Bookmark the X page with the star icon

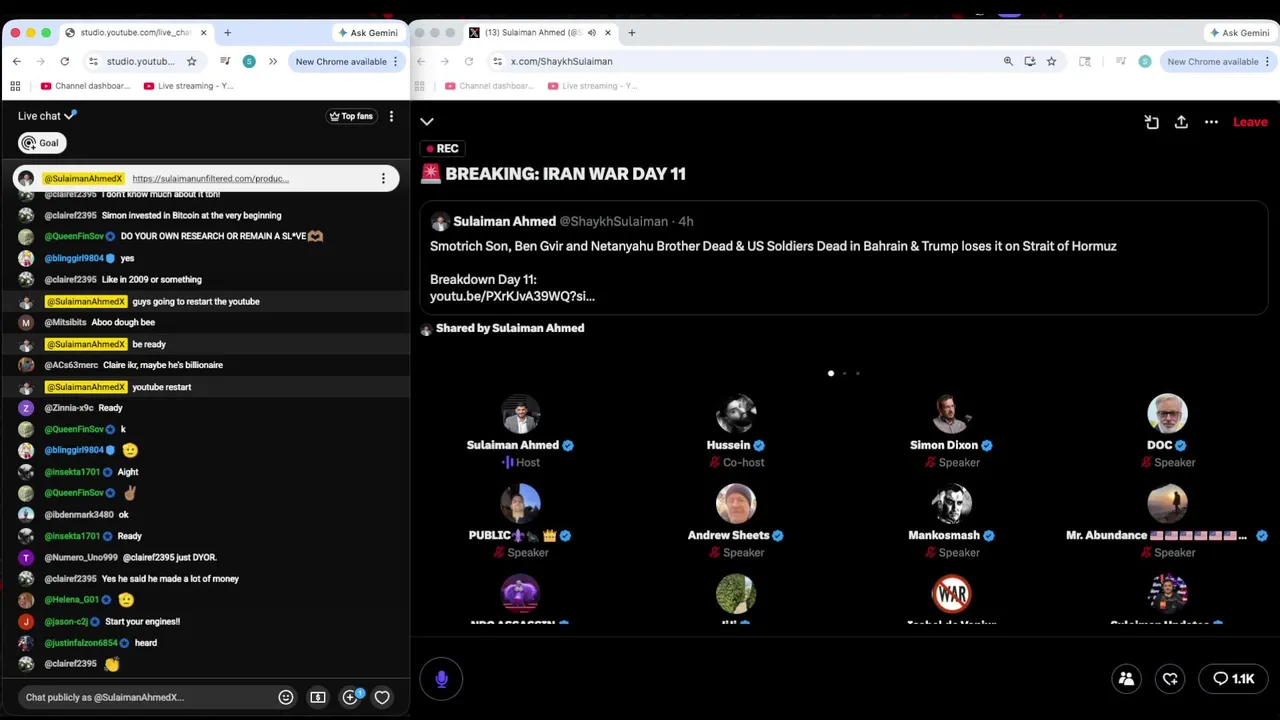click(1051, 61)
